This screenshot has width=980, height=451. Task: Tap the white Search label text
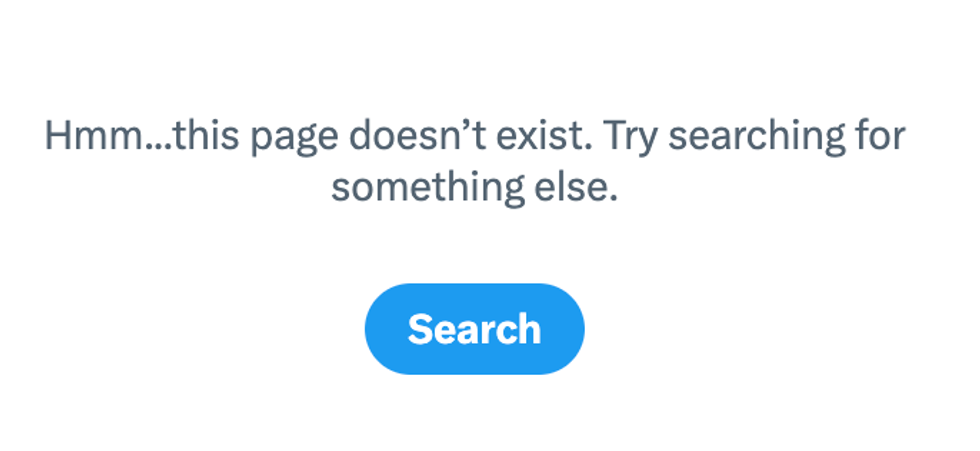(x=474, y=329)
